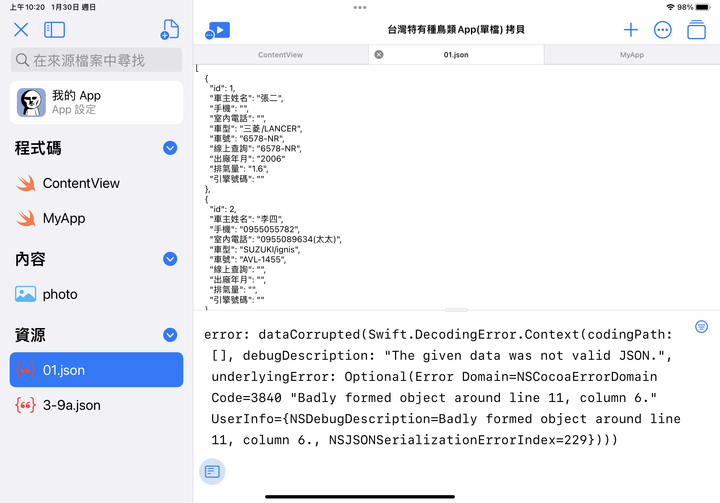The image size is (720, 503).
Task: Switch to the MyApp tab
Action: tap(632, 55)
